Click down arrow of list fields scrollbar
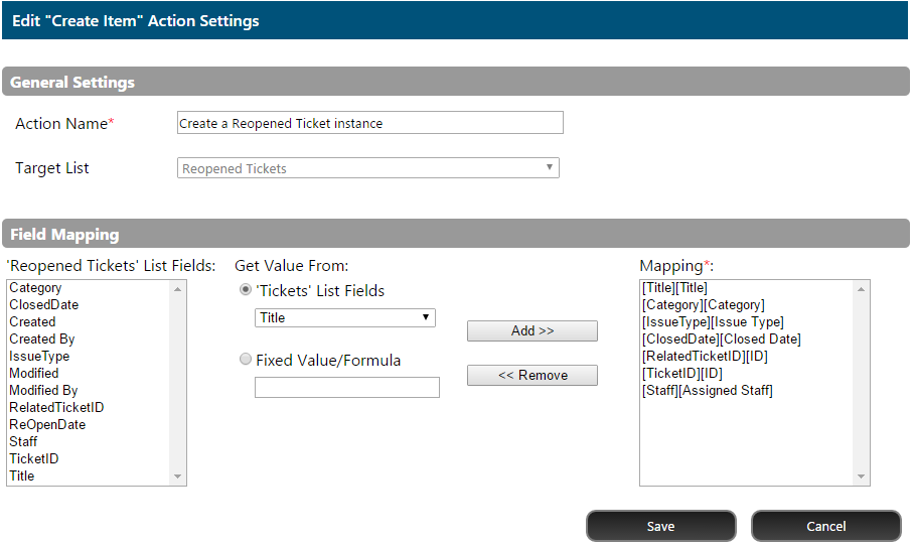The height and width of the screenshot is (546, 911). click(x=178, y=476)
